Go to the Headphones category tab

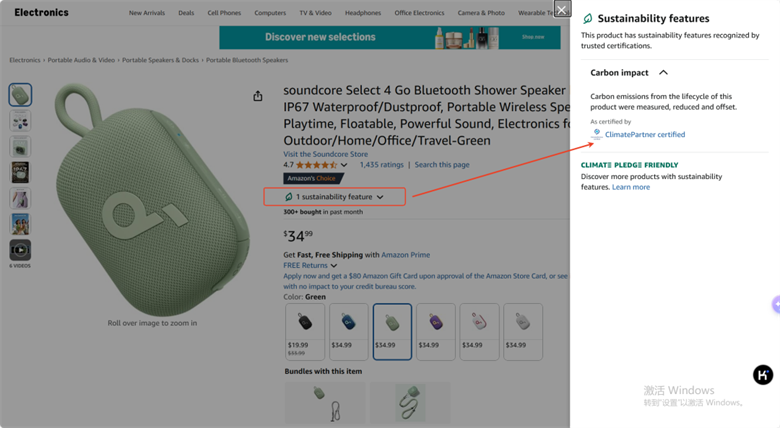[x=363, y=13]
